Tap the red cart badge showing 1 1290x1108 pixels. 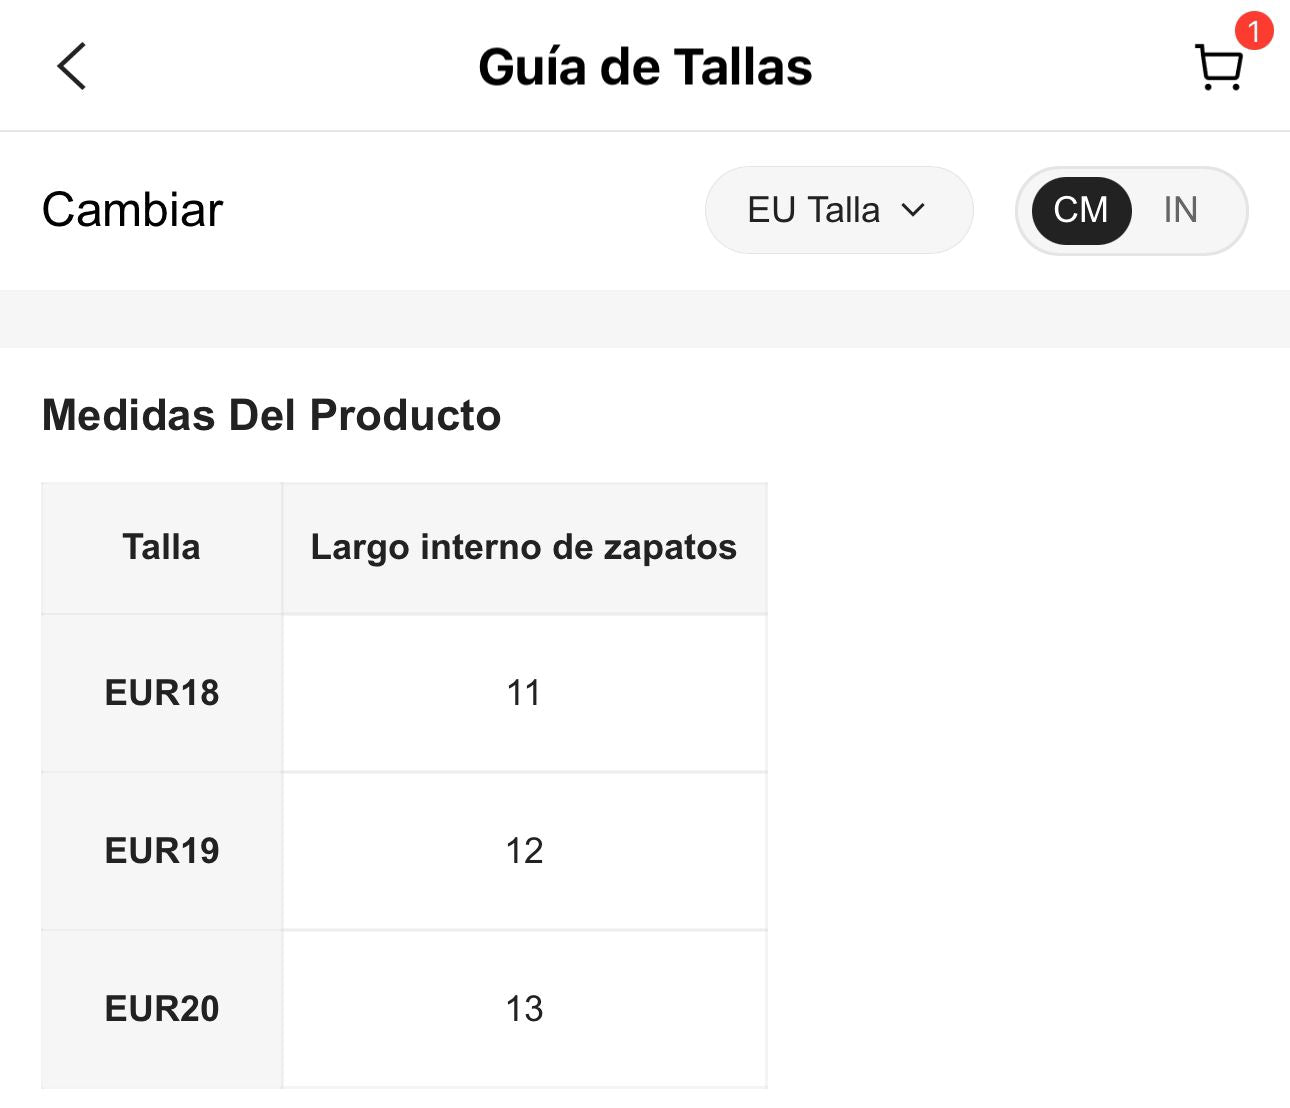(x=1253, y=30)
